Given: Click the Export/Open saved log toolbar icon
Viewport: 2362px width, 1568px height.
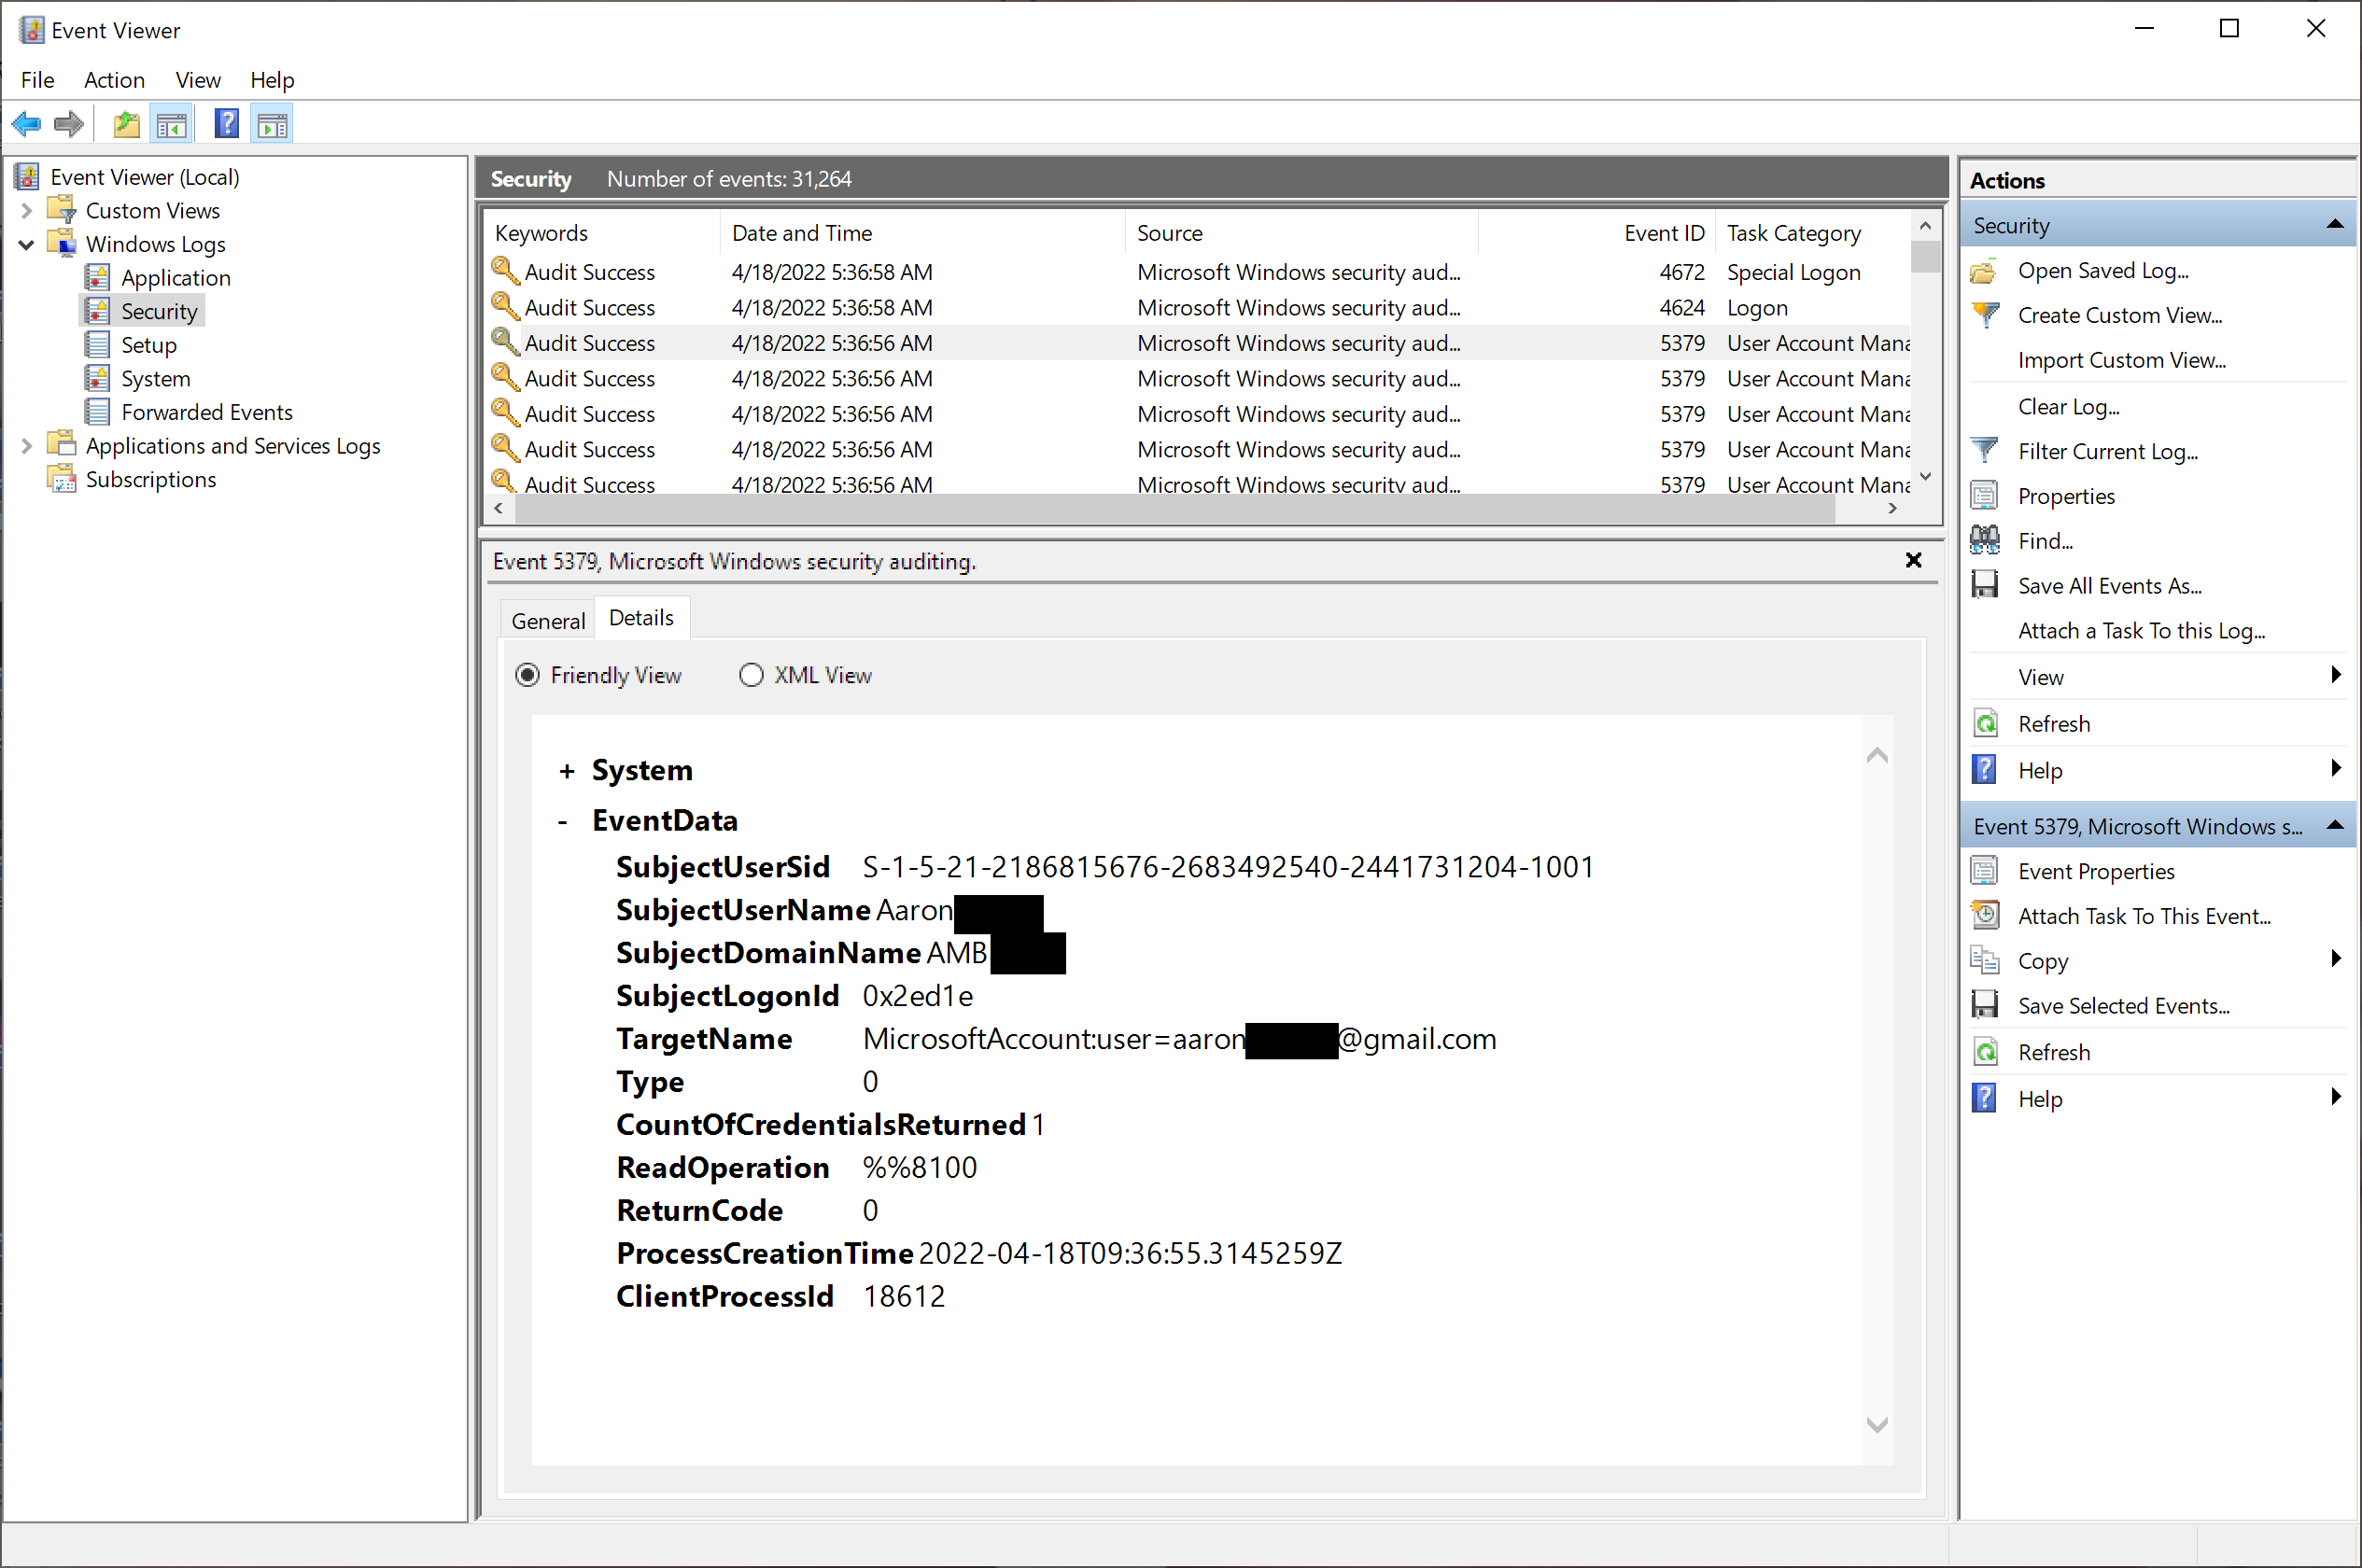Looking at the screenshot, I should click(x=126, y=123).
